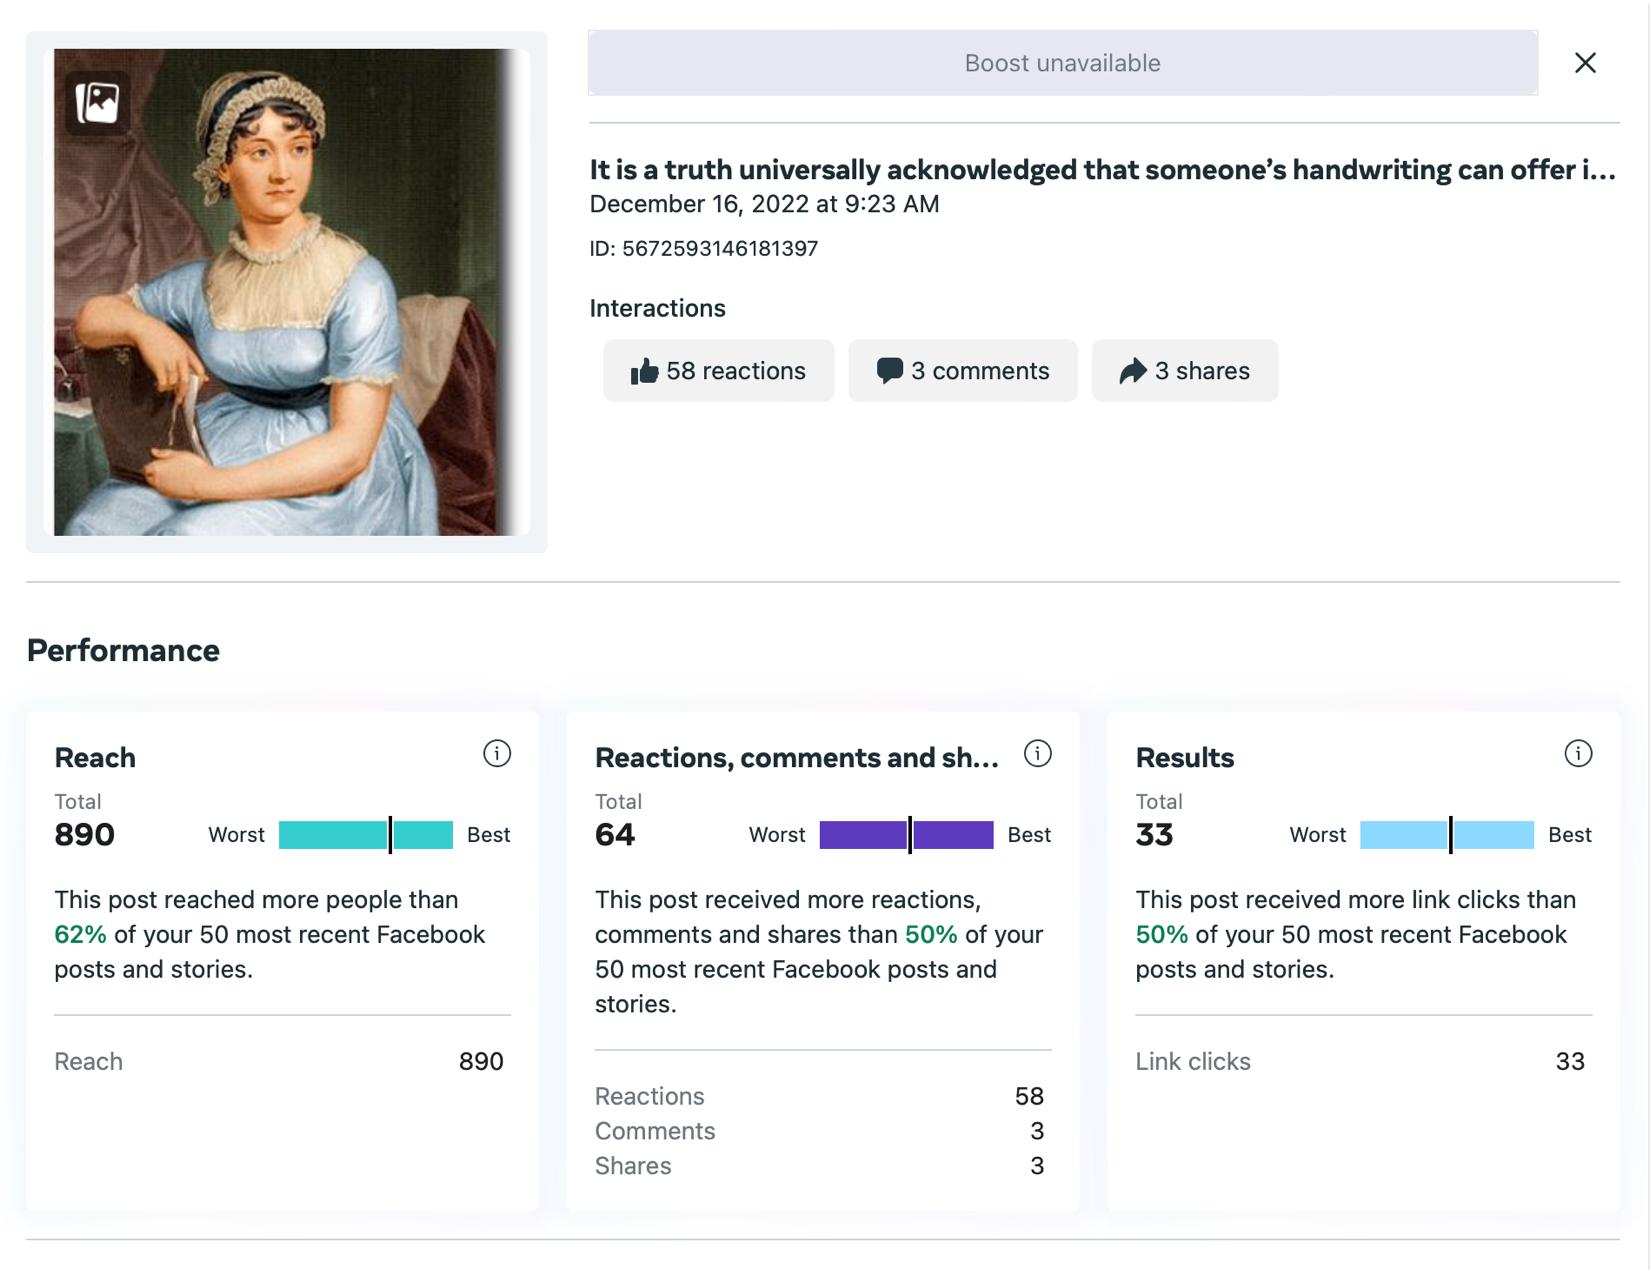The width and height of the screenshot is (1650, 1270).
Task: Open the Results info icon
Action: coord(1578,754)
